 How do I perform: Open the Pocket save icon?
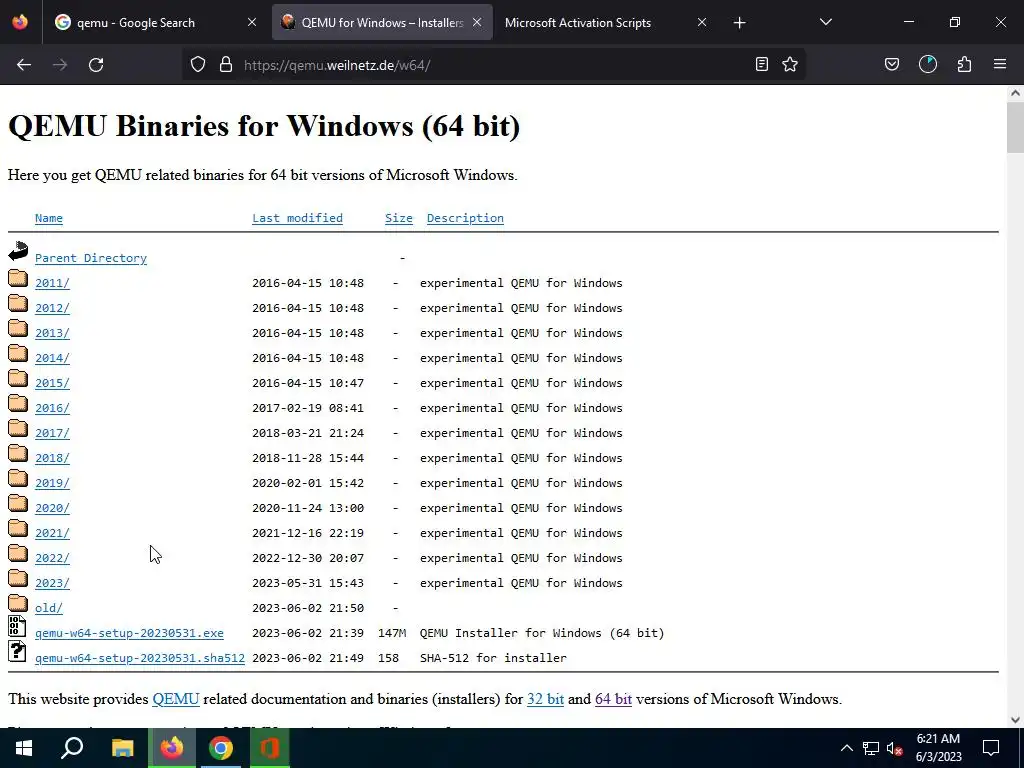(x=892, y=64)
